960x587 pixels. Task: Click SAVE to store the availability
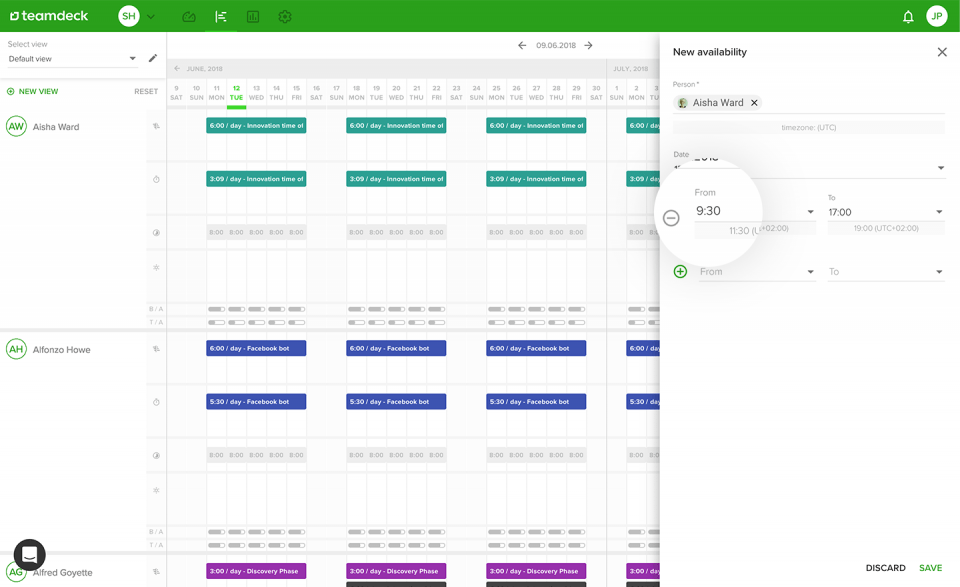tap(931, 568)
